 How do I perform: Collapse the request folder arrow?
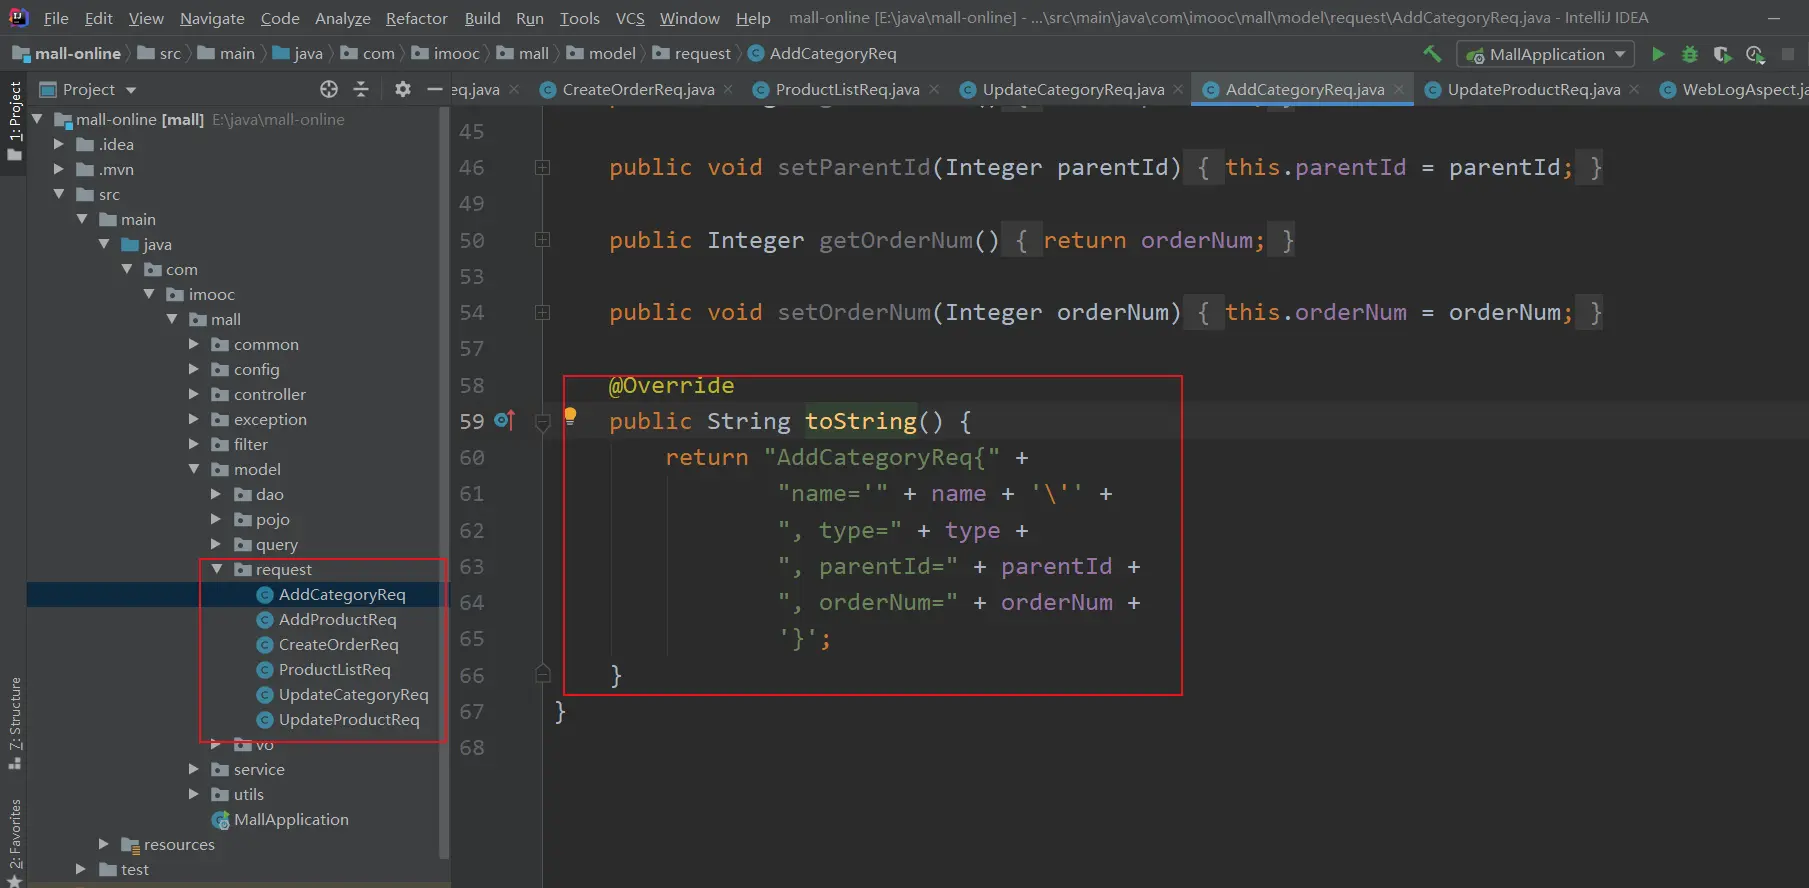click(216, 569)
